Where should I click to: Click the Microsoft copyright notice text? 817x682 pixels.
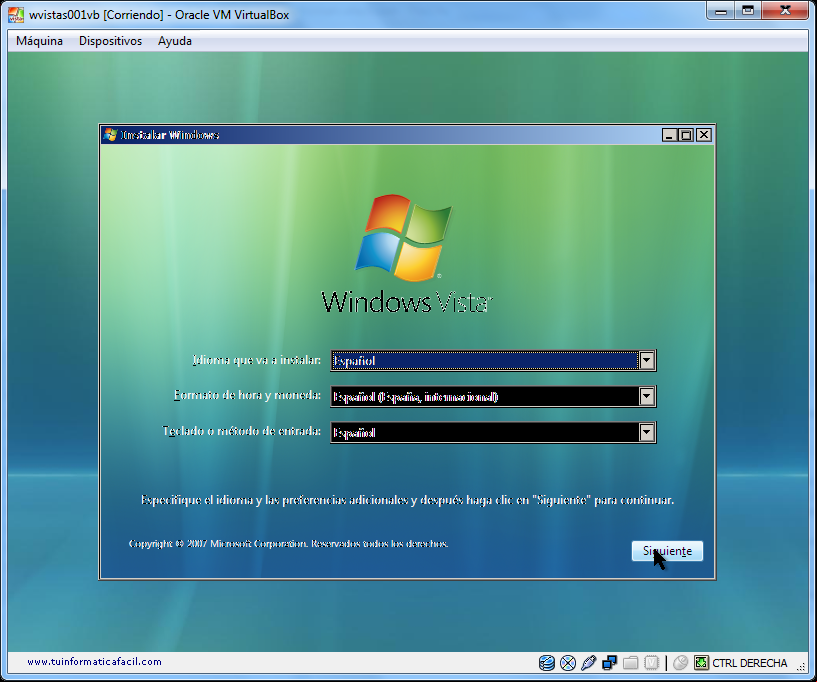coord(288,543)
